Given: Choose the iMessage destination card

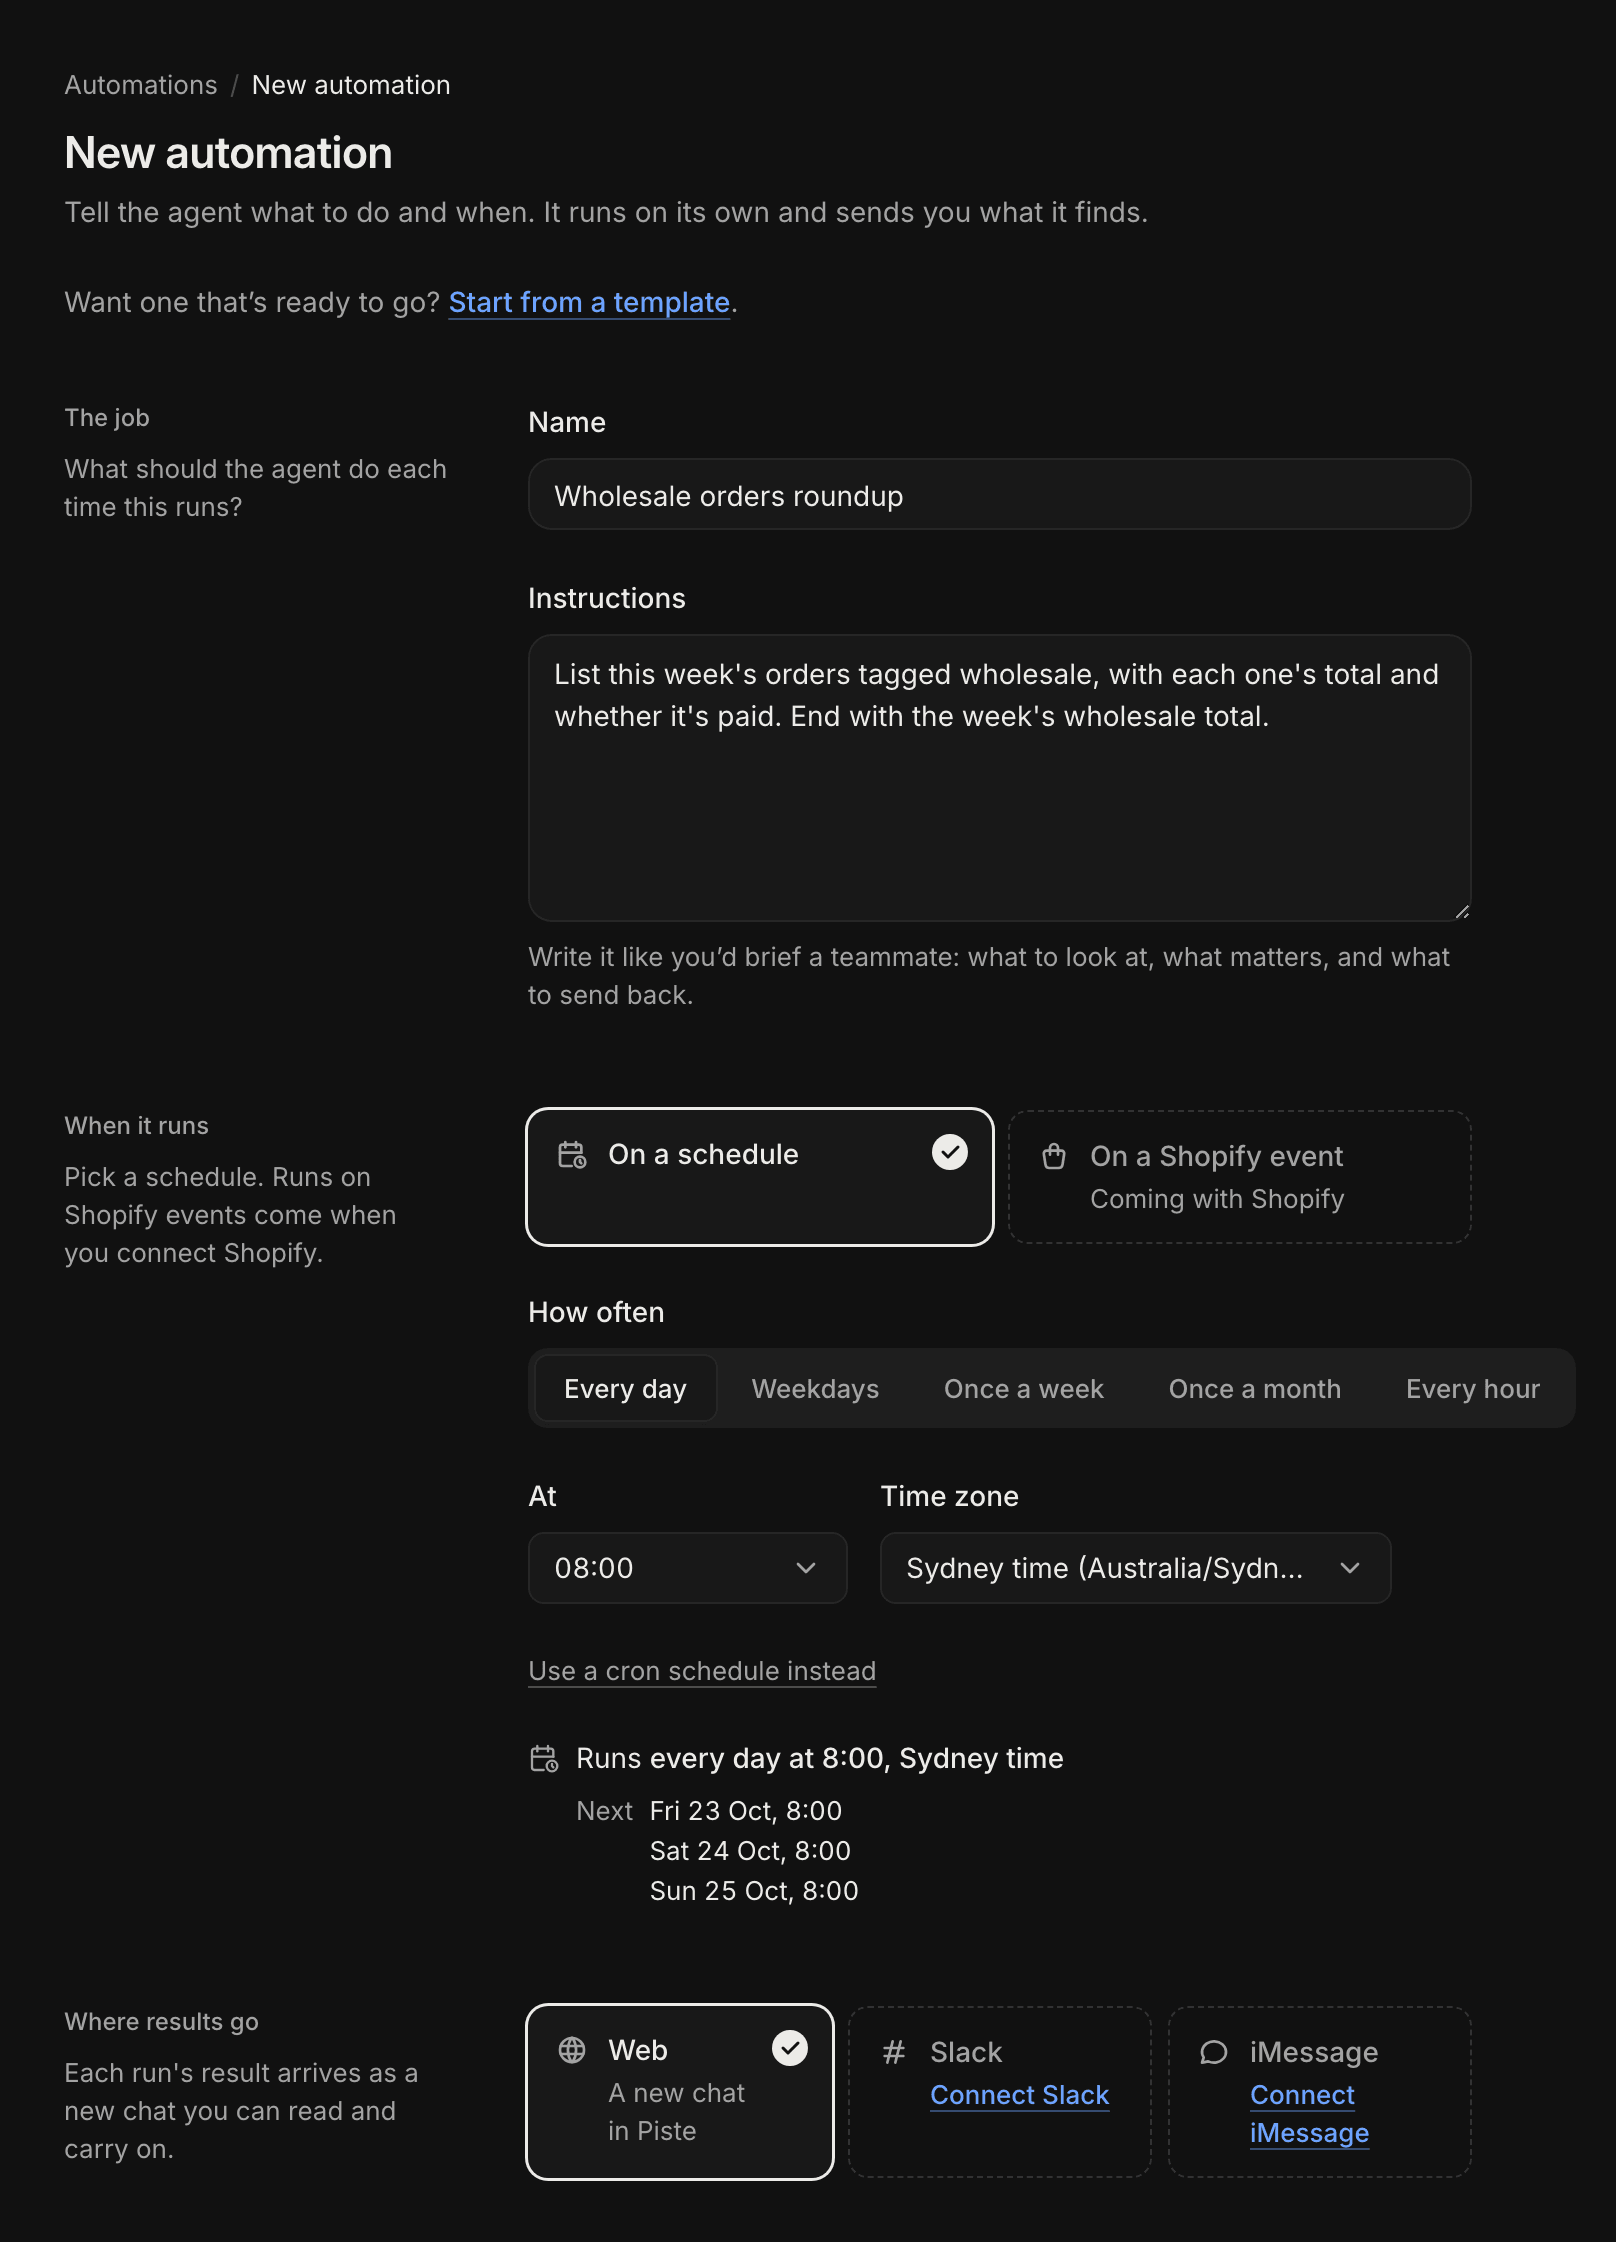Looking at the screenshot, I should (1320, 2092).
